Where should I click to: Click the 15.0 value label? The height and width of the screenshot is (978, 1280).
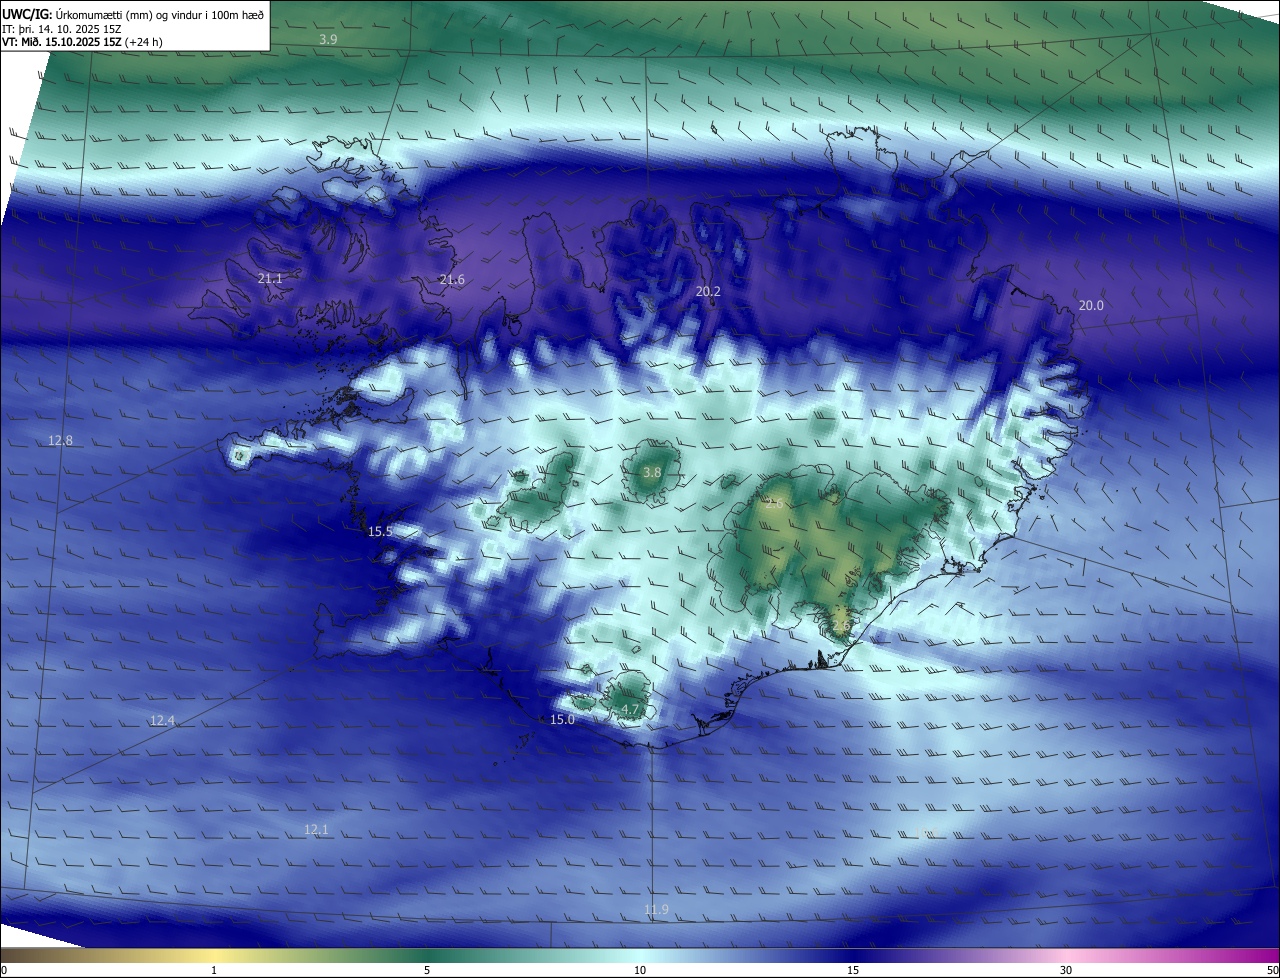[562, 720]
